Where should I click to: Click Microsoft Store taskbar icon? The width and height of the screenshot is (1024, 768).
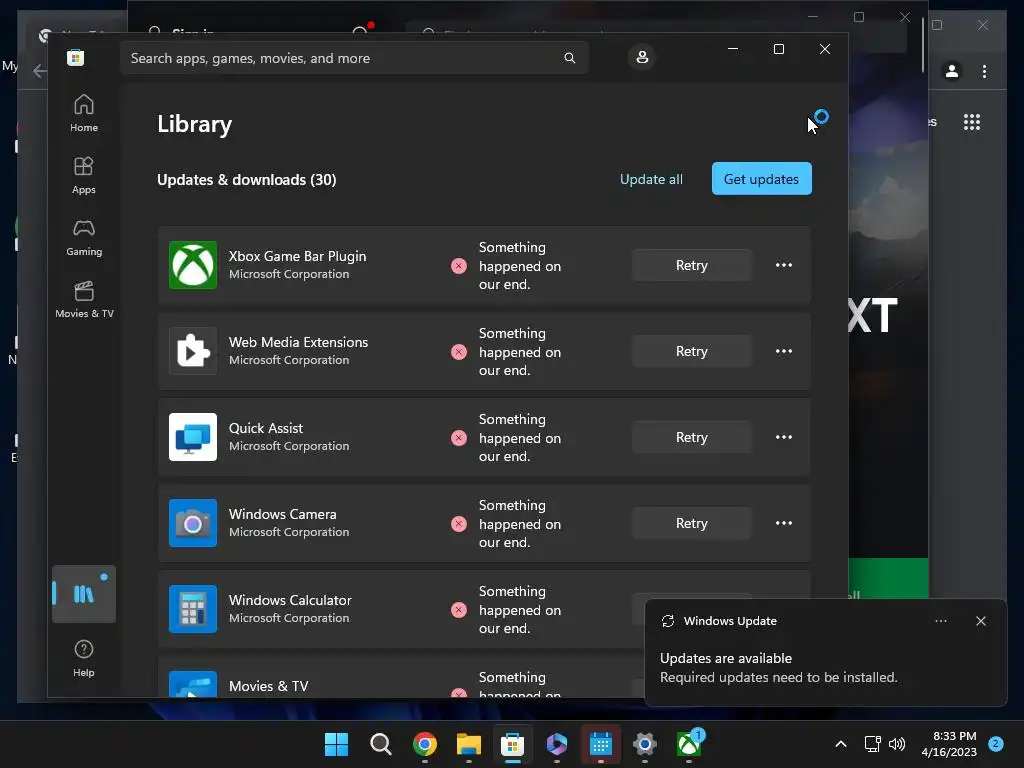point(513,744)
